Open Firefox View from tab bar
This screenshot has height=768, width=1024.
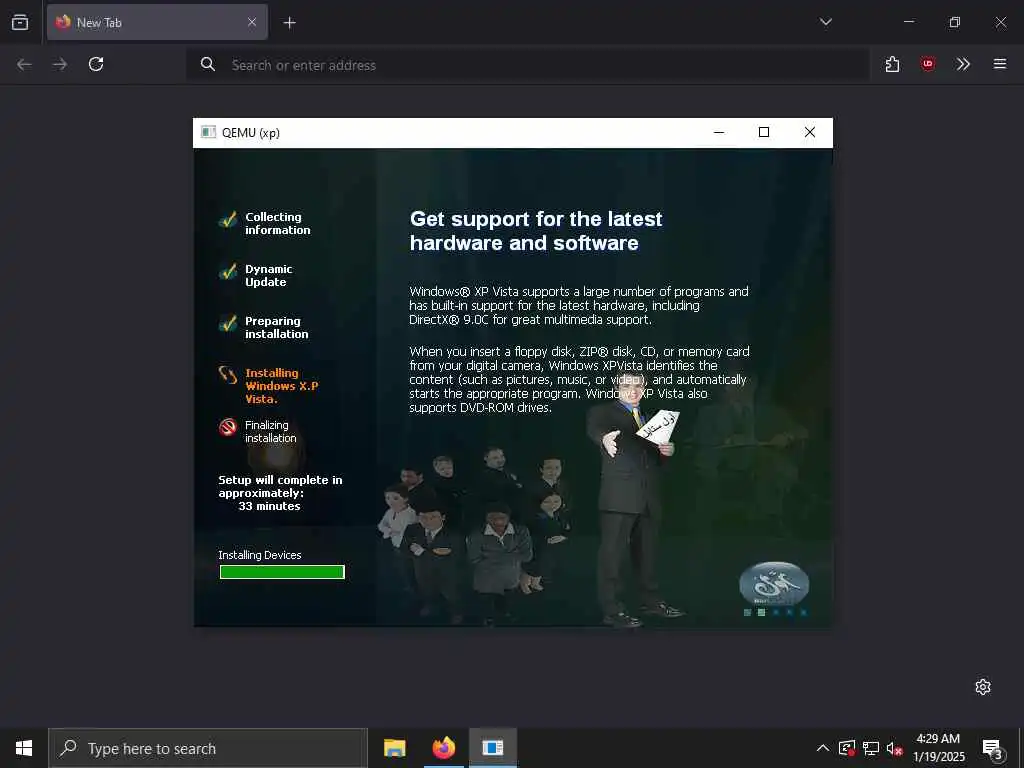[20, 22]
